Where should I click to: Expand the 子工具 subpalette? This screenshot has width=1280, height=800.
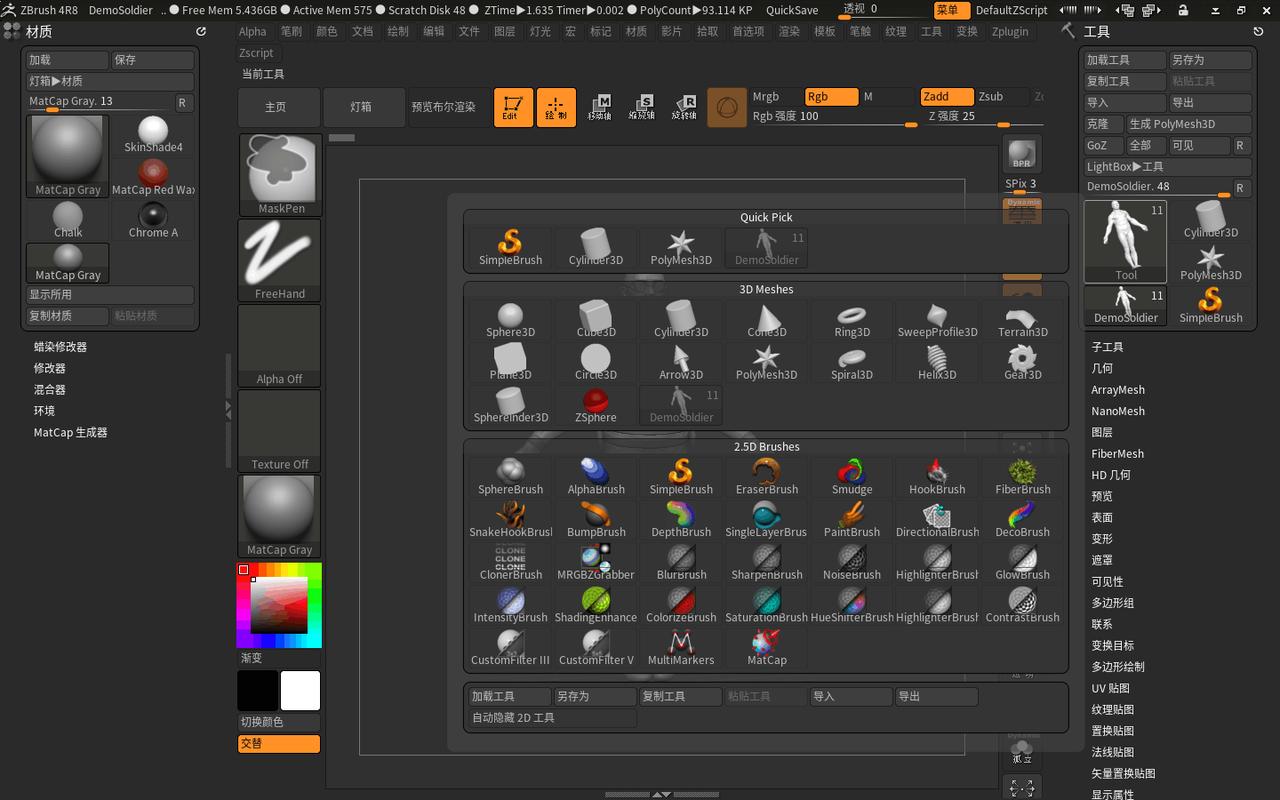click(x=1107, y=347)
